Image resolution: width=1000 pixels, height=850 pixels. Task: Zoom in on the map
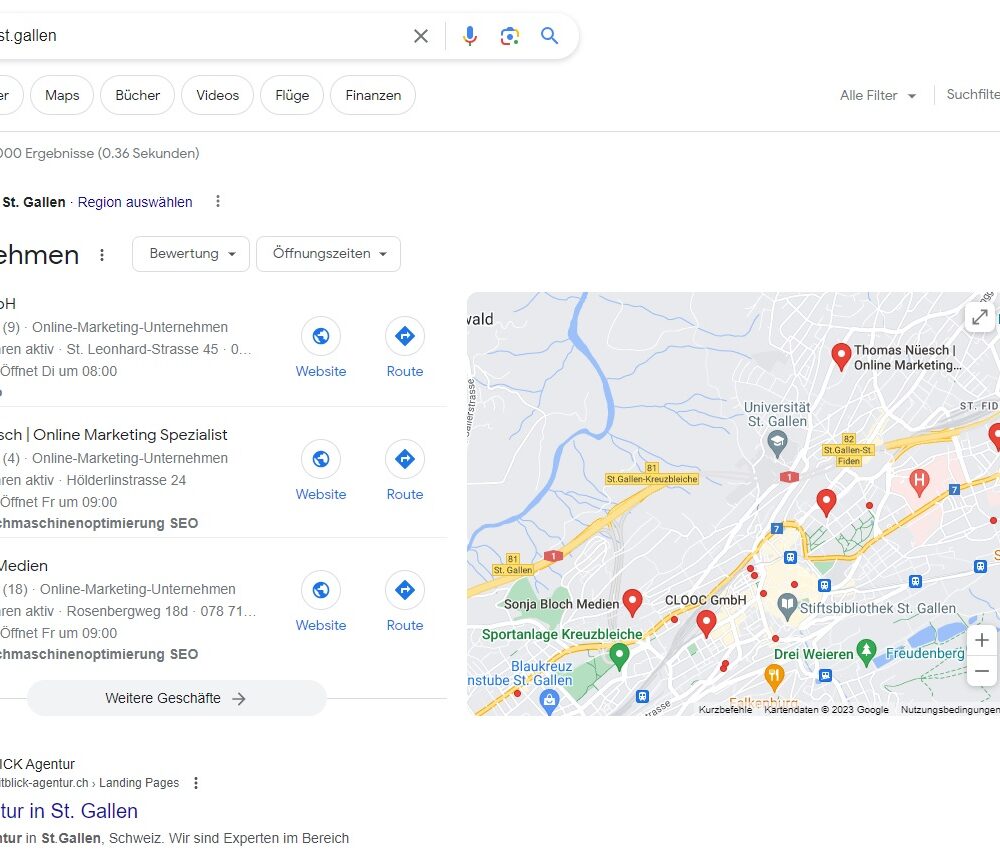pos(982,640)
